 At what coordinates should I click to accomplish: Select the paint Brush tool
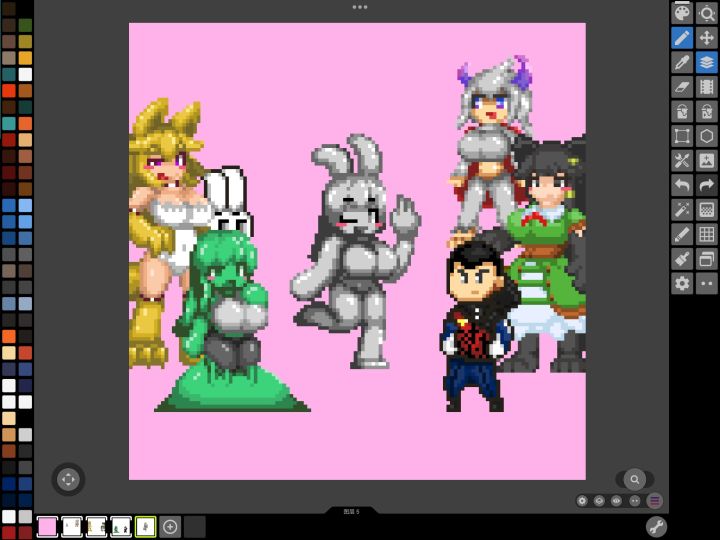pos(682,259)
